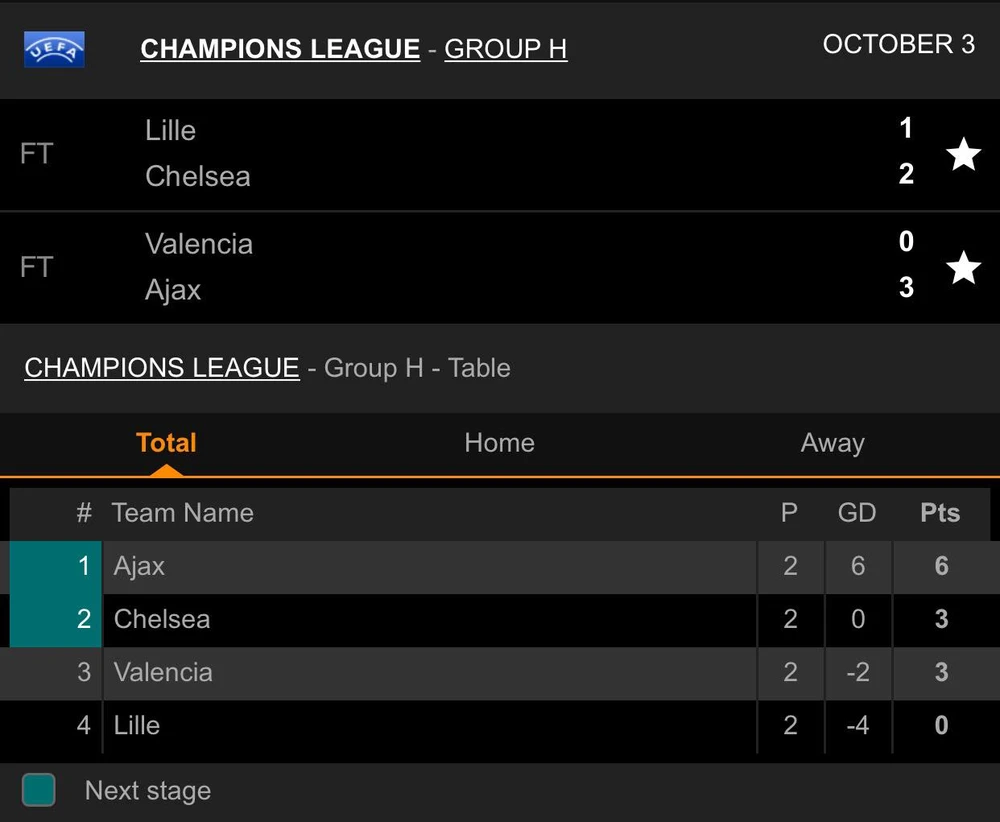Open the Champions League header link
Viewport: 1000px width, 822px height.
point(280,49)
